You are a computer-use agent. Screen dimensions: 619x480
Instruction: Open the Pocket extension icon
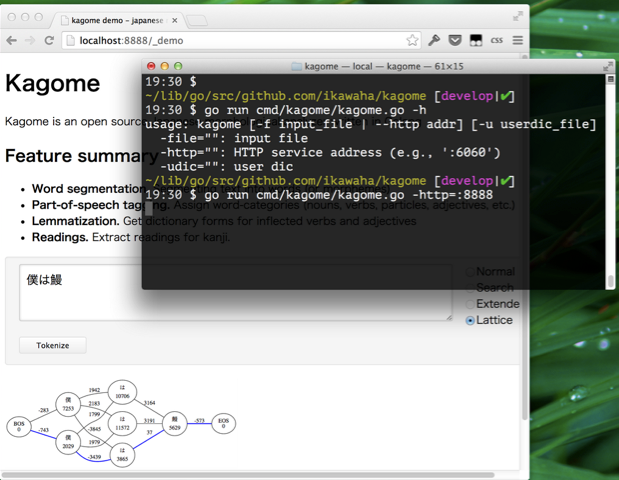pos(455,40)
